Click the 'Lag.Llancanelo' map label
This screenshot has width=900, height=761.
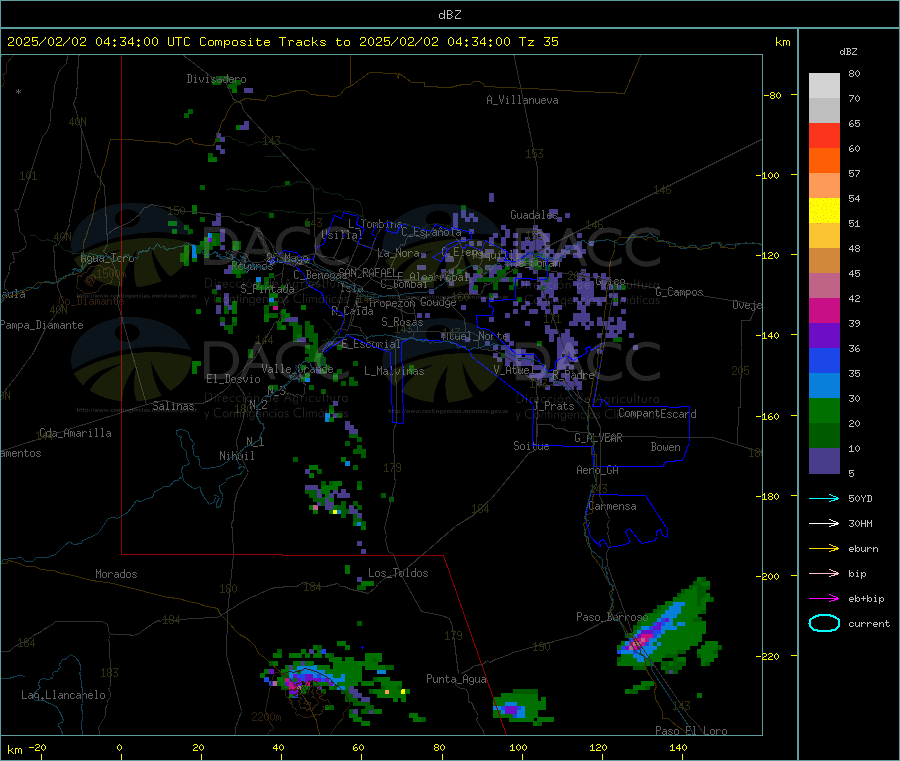click(x=63, y=695)
